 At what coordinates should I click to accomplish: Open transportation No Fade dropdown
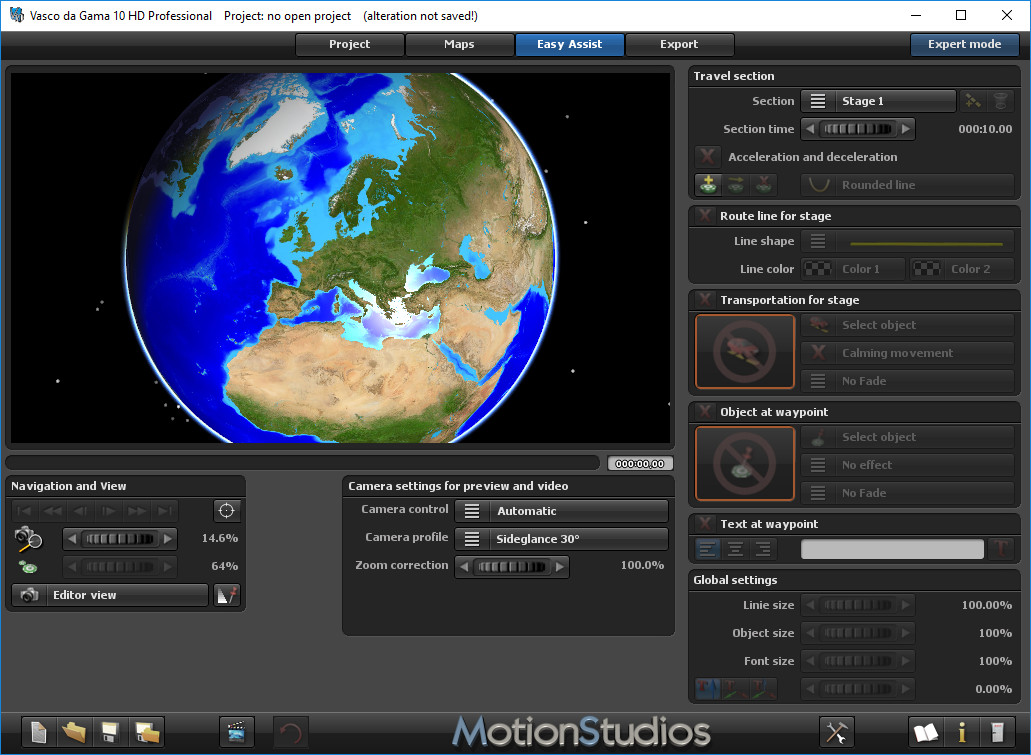907,381
